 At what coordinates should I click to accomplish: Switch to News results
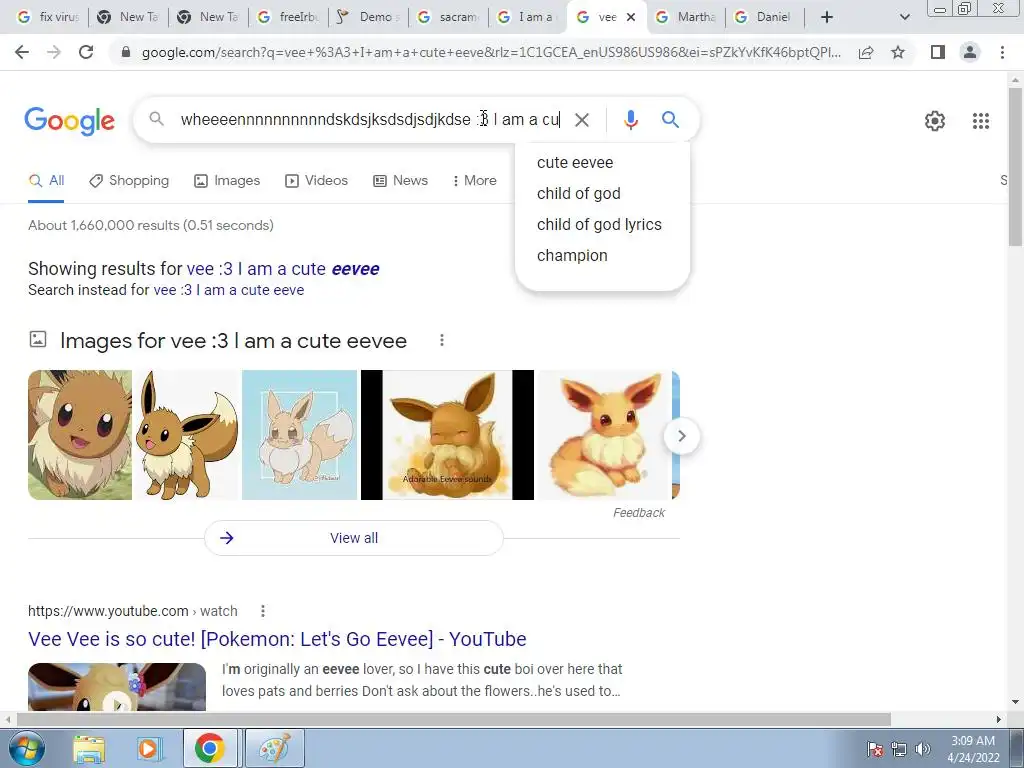click(x=400, y=181)
